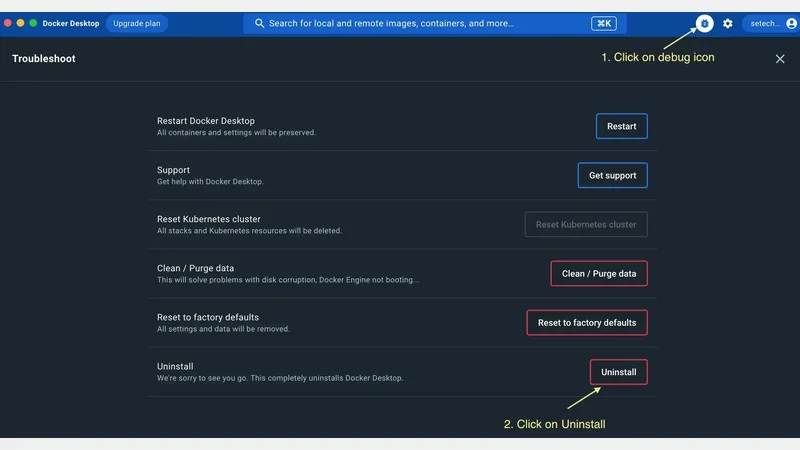Click the ⌘K shortcut badge

click(x=604, y=23)
